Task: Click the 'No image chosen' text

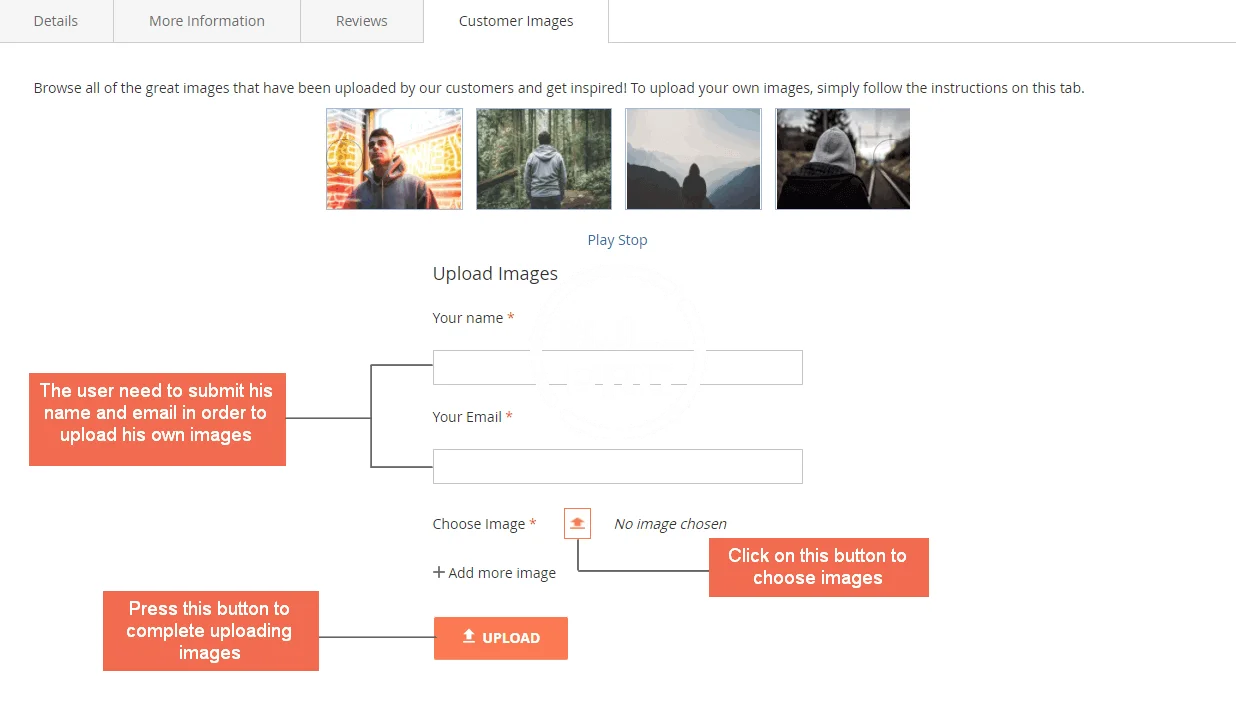Action: [x=670, y=524]
